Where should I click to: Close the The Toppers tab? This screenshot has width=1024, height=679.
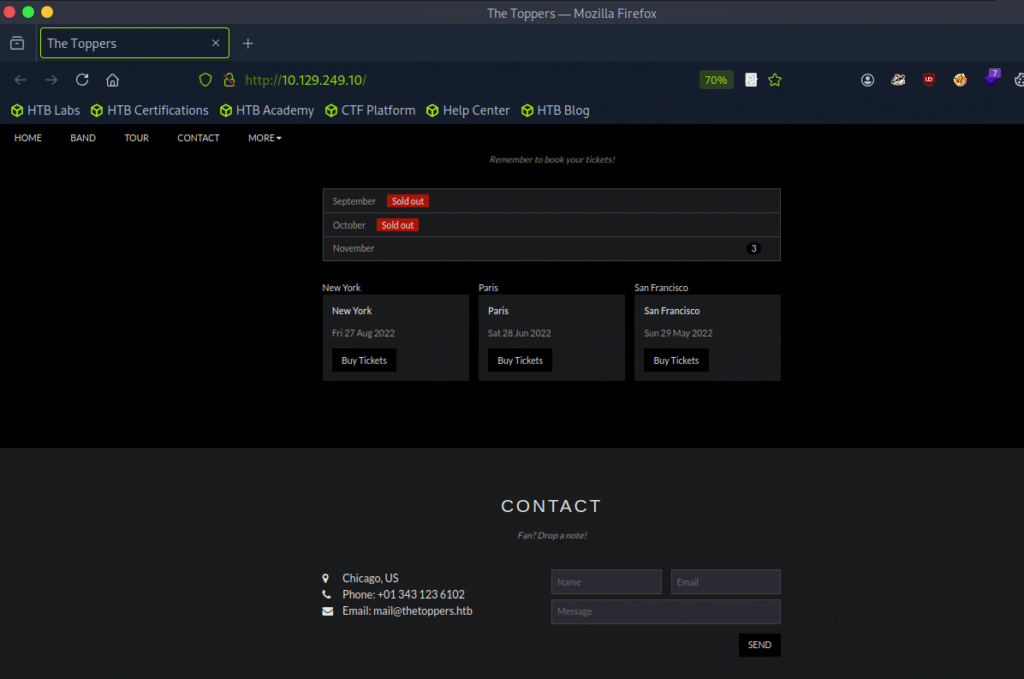[216, 43]
